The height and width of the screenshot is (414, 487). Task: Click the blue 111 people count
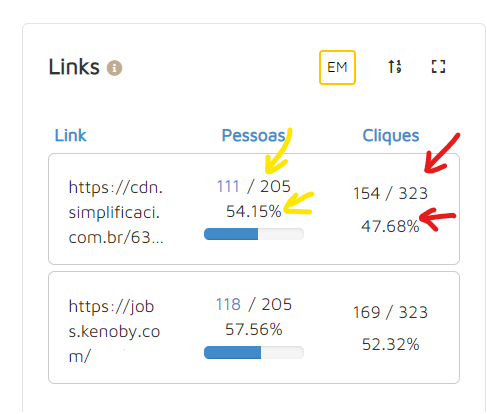228,186
